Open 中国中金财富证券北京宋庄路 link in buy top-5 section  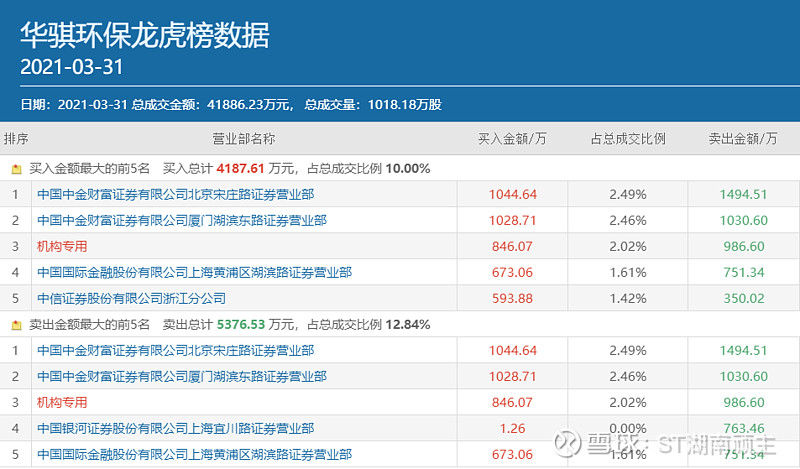(x=176, y=194)
